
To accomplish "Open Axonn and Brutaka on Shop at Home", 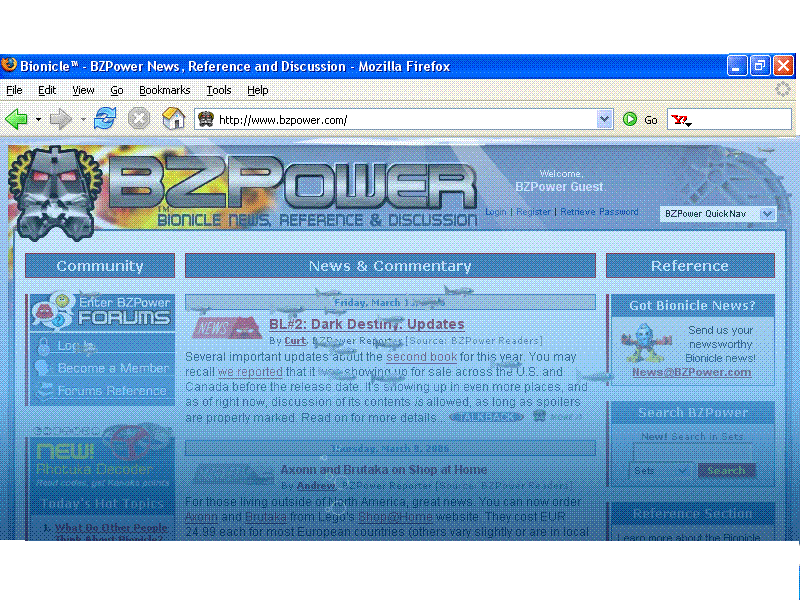I will tap(383, 469).
